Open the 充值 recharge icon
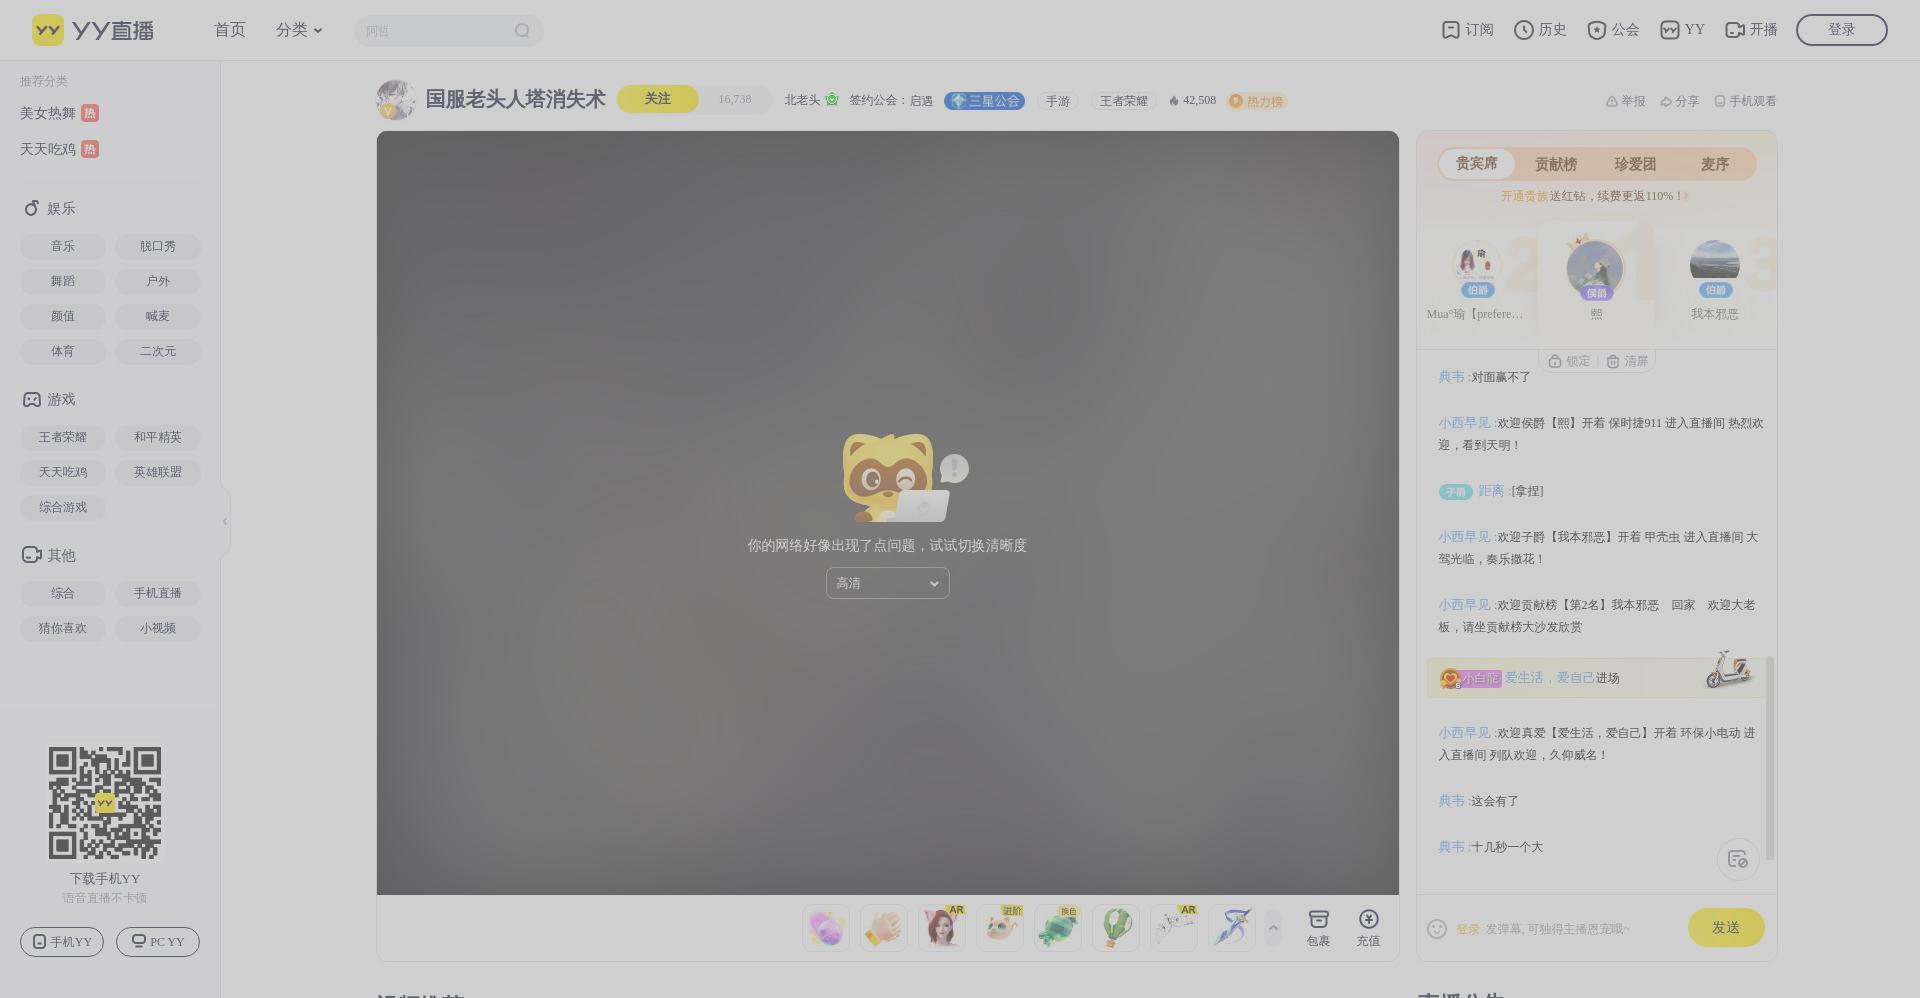The width and height of the screenshot is (1920, 998). click(x=1368, y=928)
